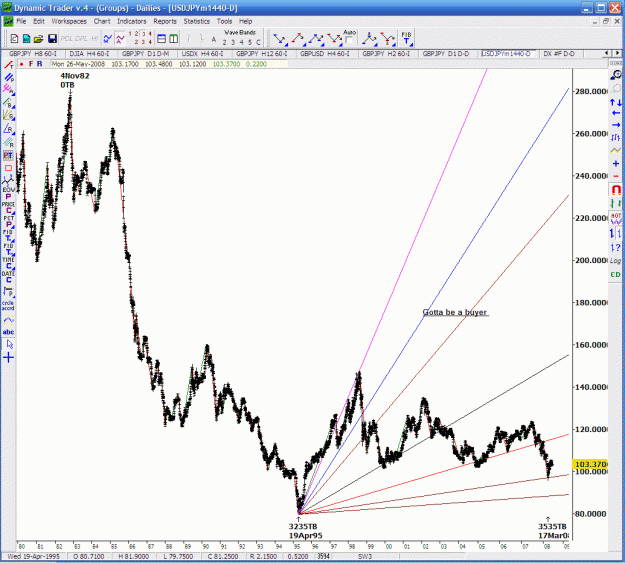Save the chart with the floppy disk icon
This screenshot has width=625, height=563.
(52, 39)
